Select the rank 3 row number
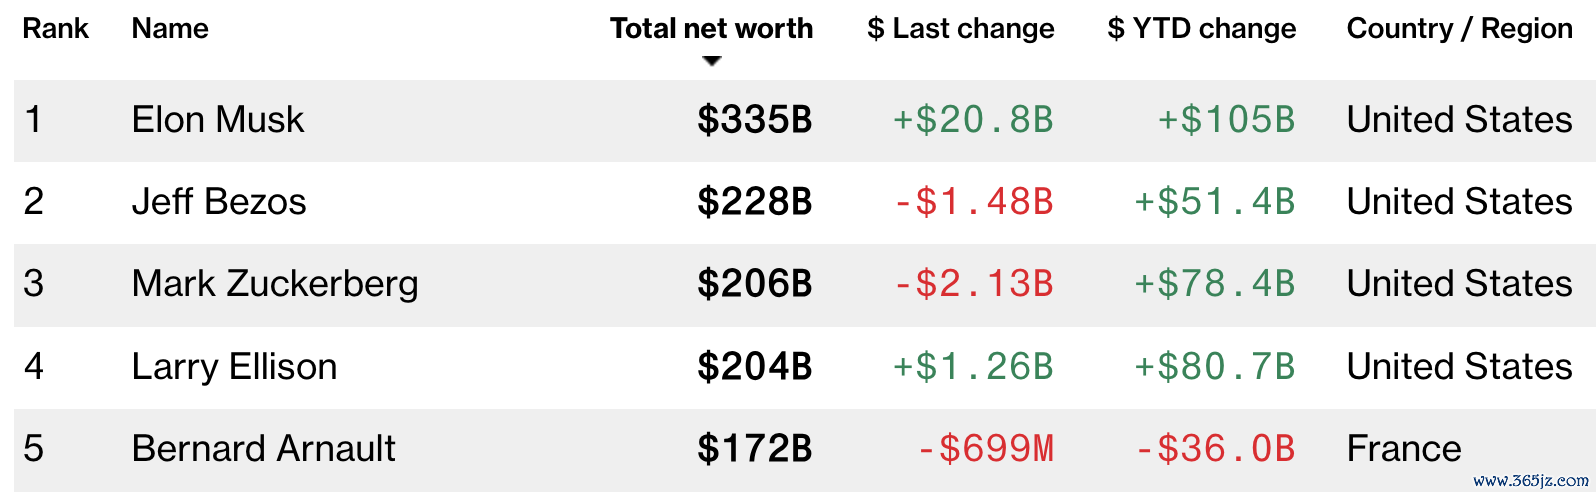 [34, 284]
